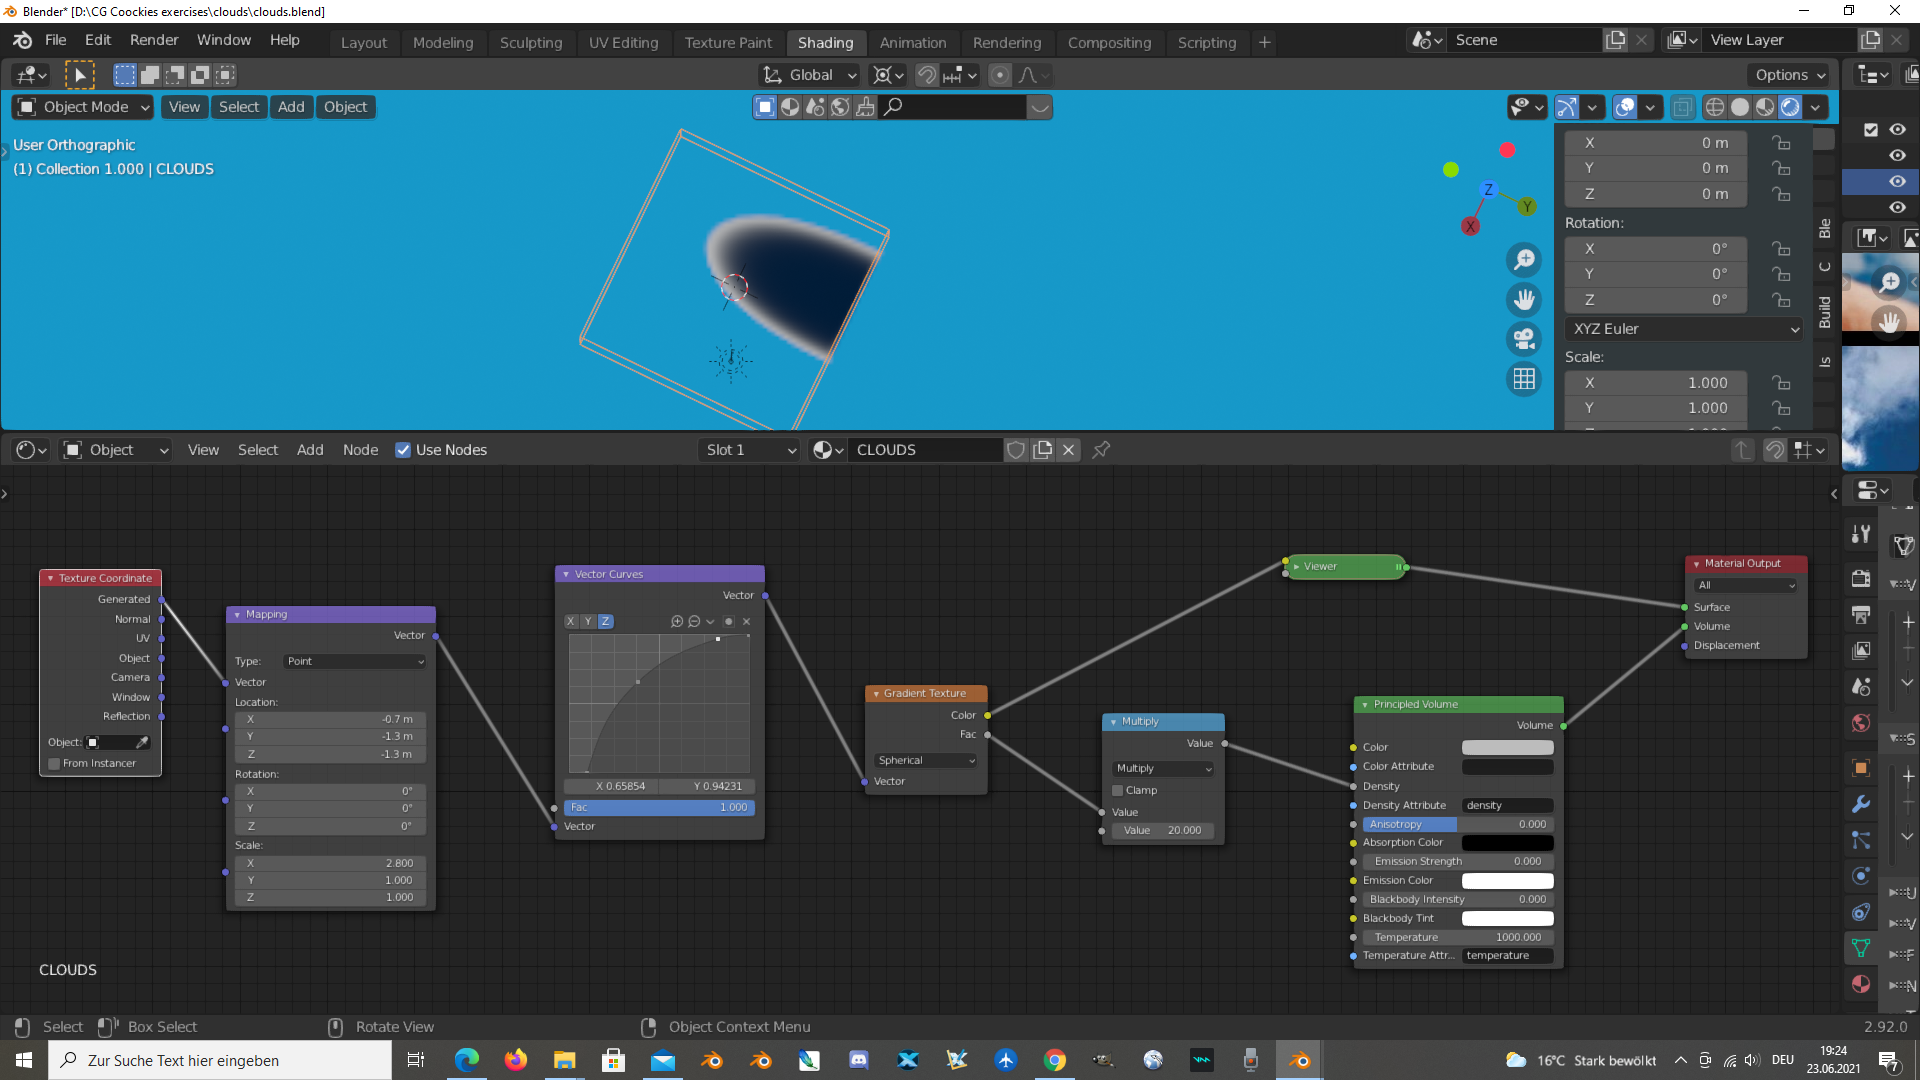Image resolution: width=1920 pixels, height=1080 pixels.
Task: Click the fake user shield icon next to CLOUDS
Action: coord(1016,450)
